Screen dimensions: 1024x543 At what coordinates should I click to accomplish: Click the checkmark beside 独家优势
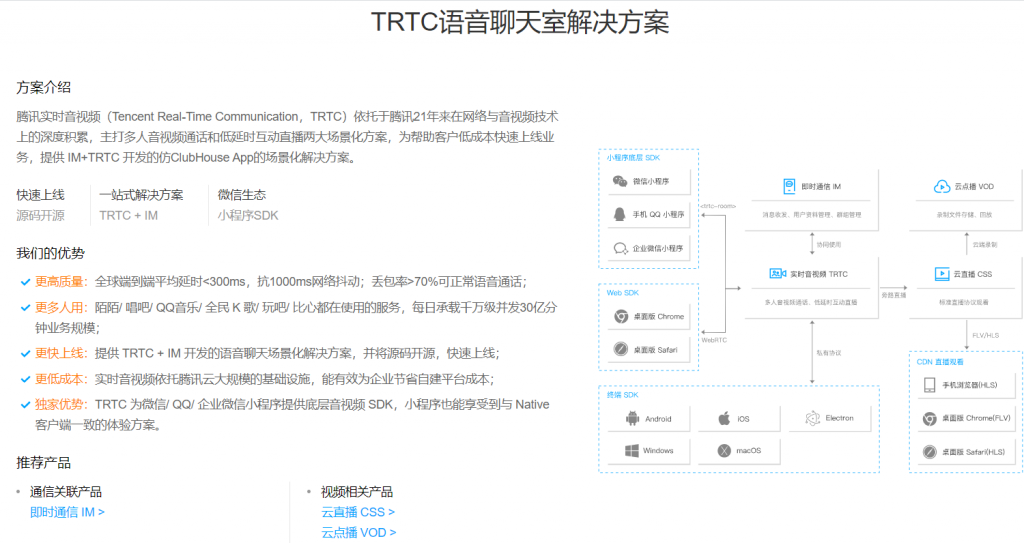click(25, 405)
